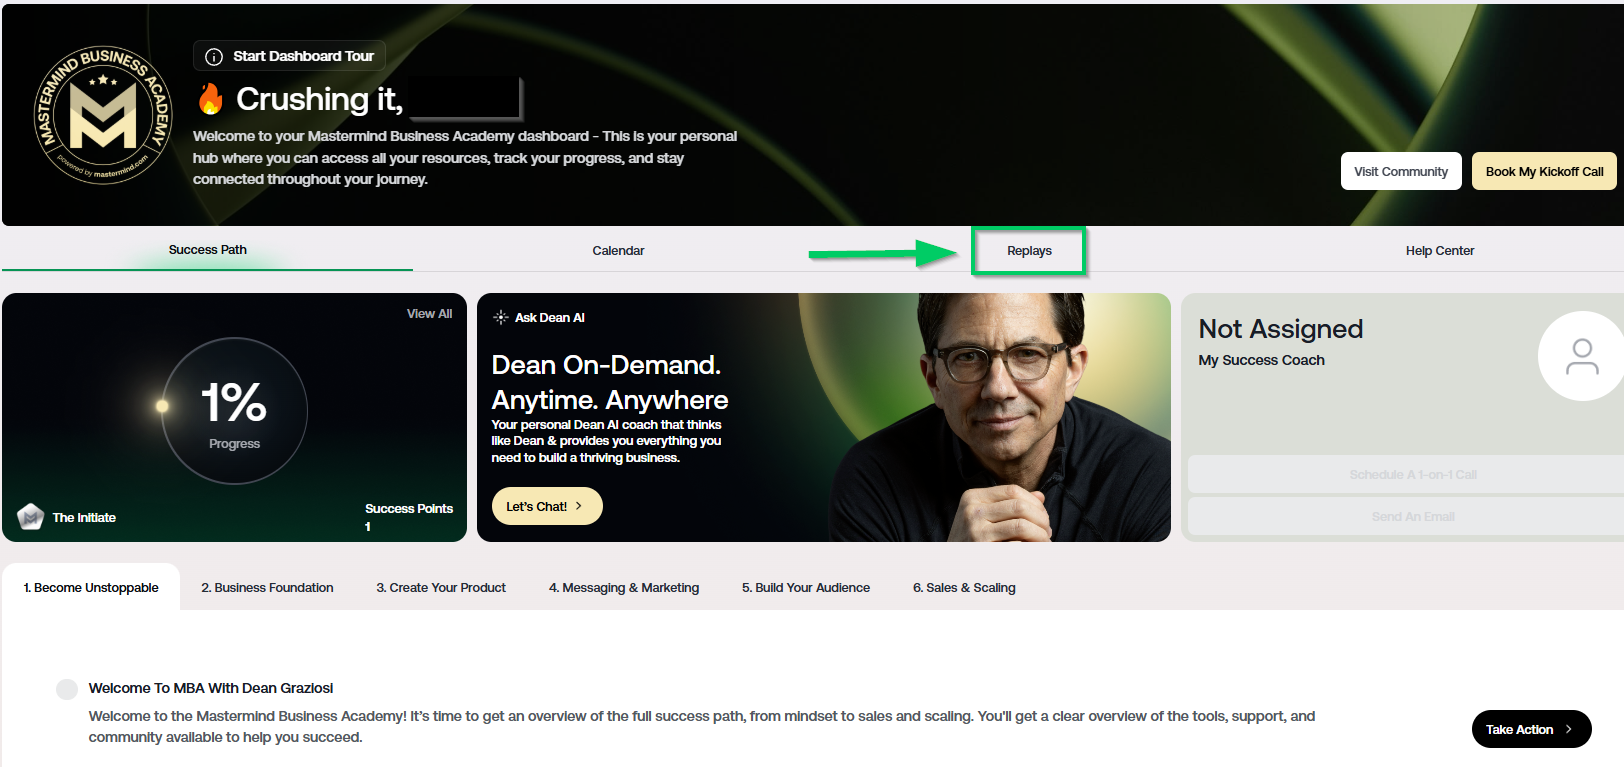
Task: Click Let's Chat! button
Action: (547, 506)
